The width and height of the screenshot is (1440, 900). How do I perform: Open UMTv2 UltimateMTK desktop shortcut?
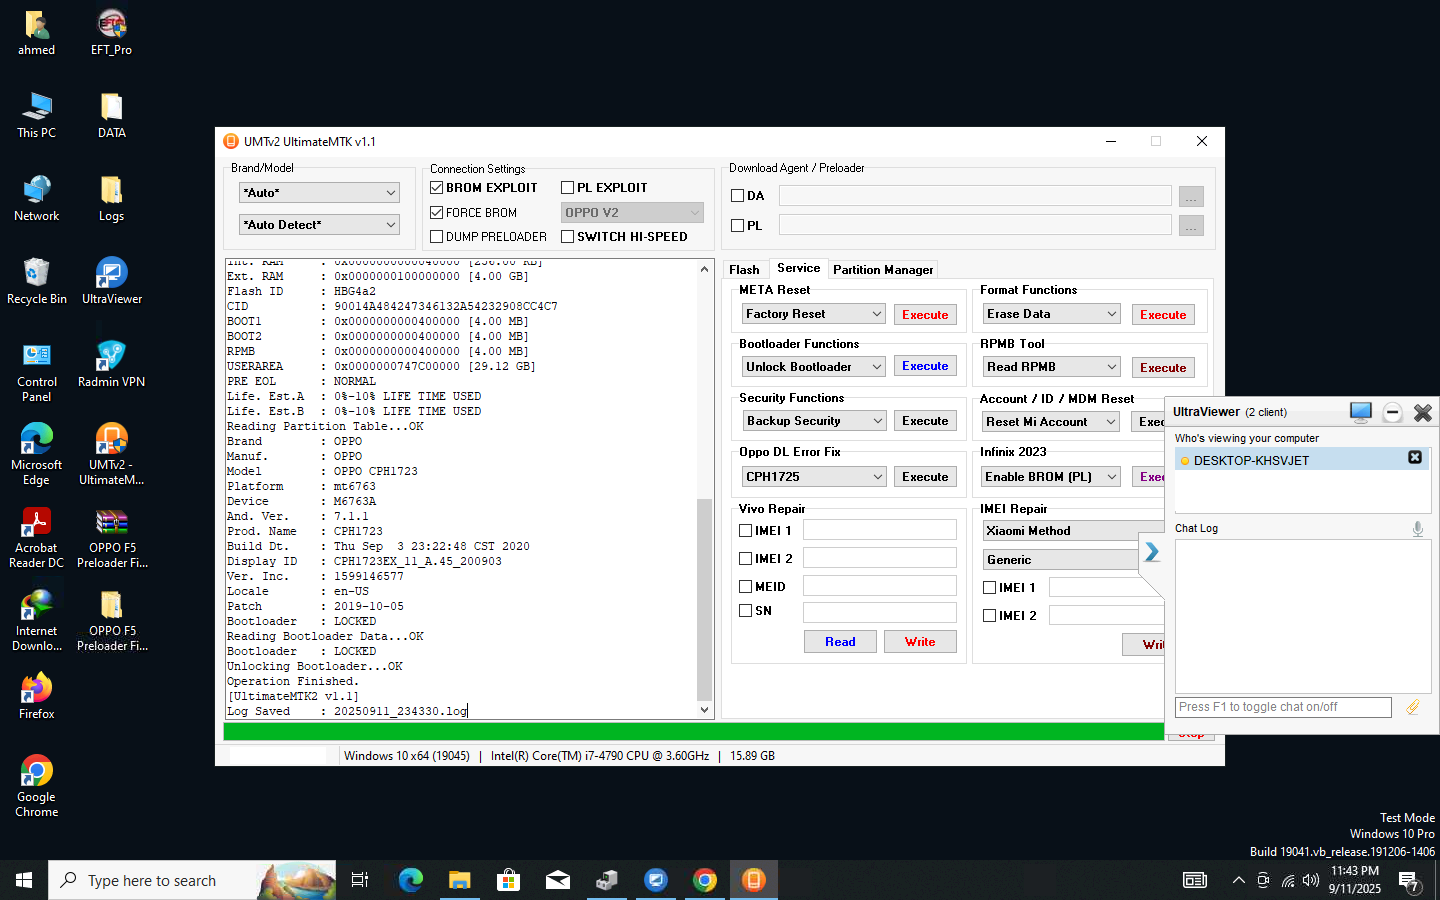click(111, 453)
